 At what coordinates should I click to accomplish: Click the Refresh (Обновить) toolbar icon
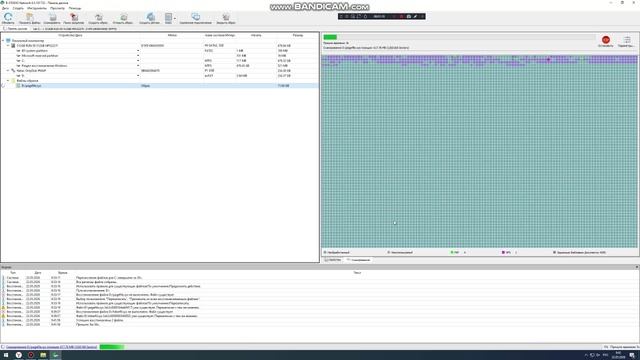click(8, 18)
